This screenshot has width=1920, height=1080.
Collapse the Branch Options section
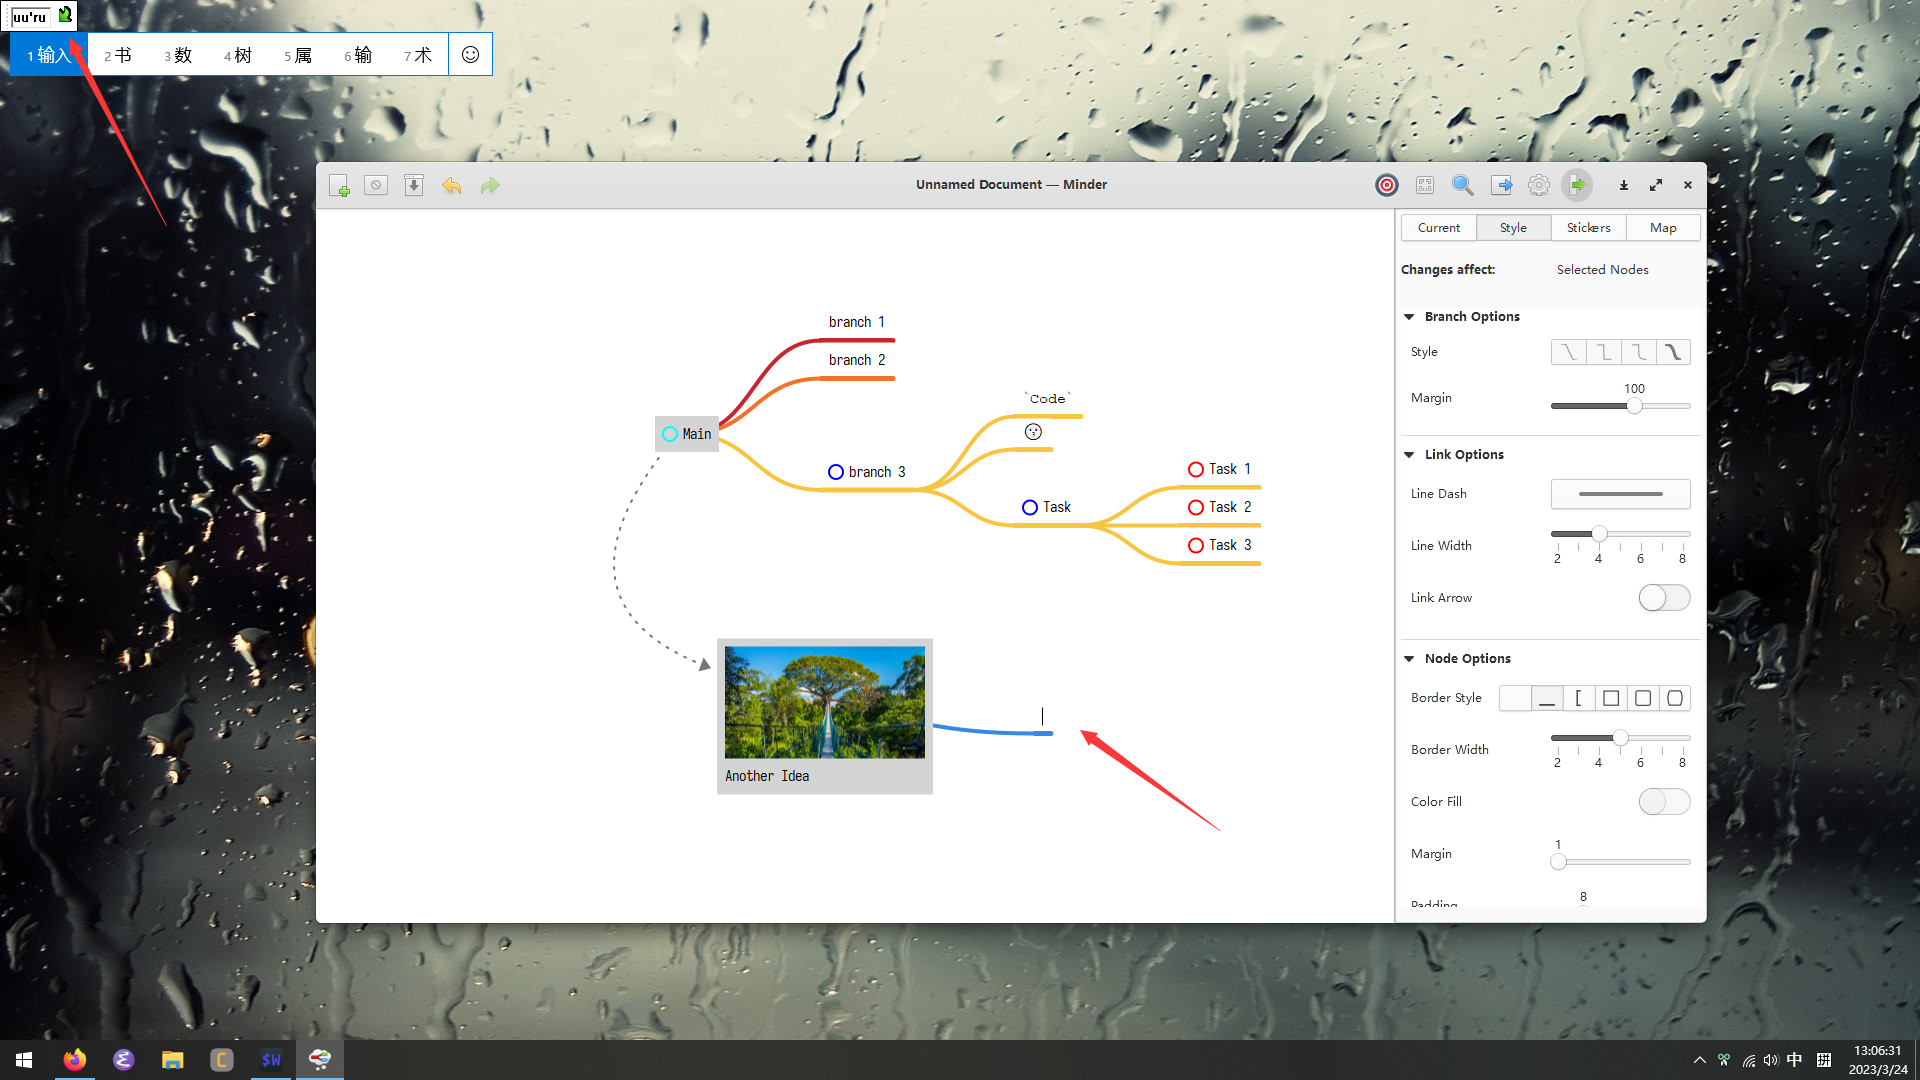click(x=1409, y=317)
